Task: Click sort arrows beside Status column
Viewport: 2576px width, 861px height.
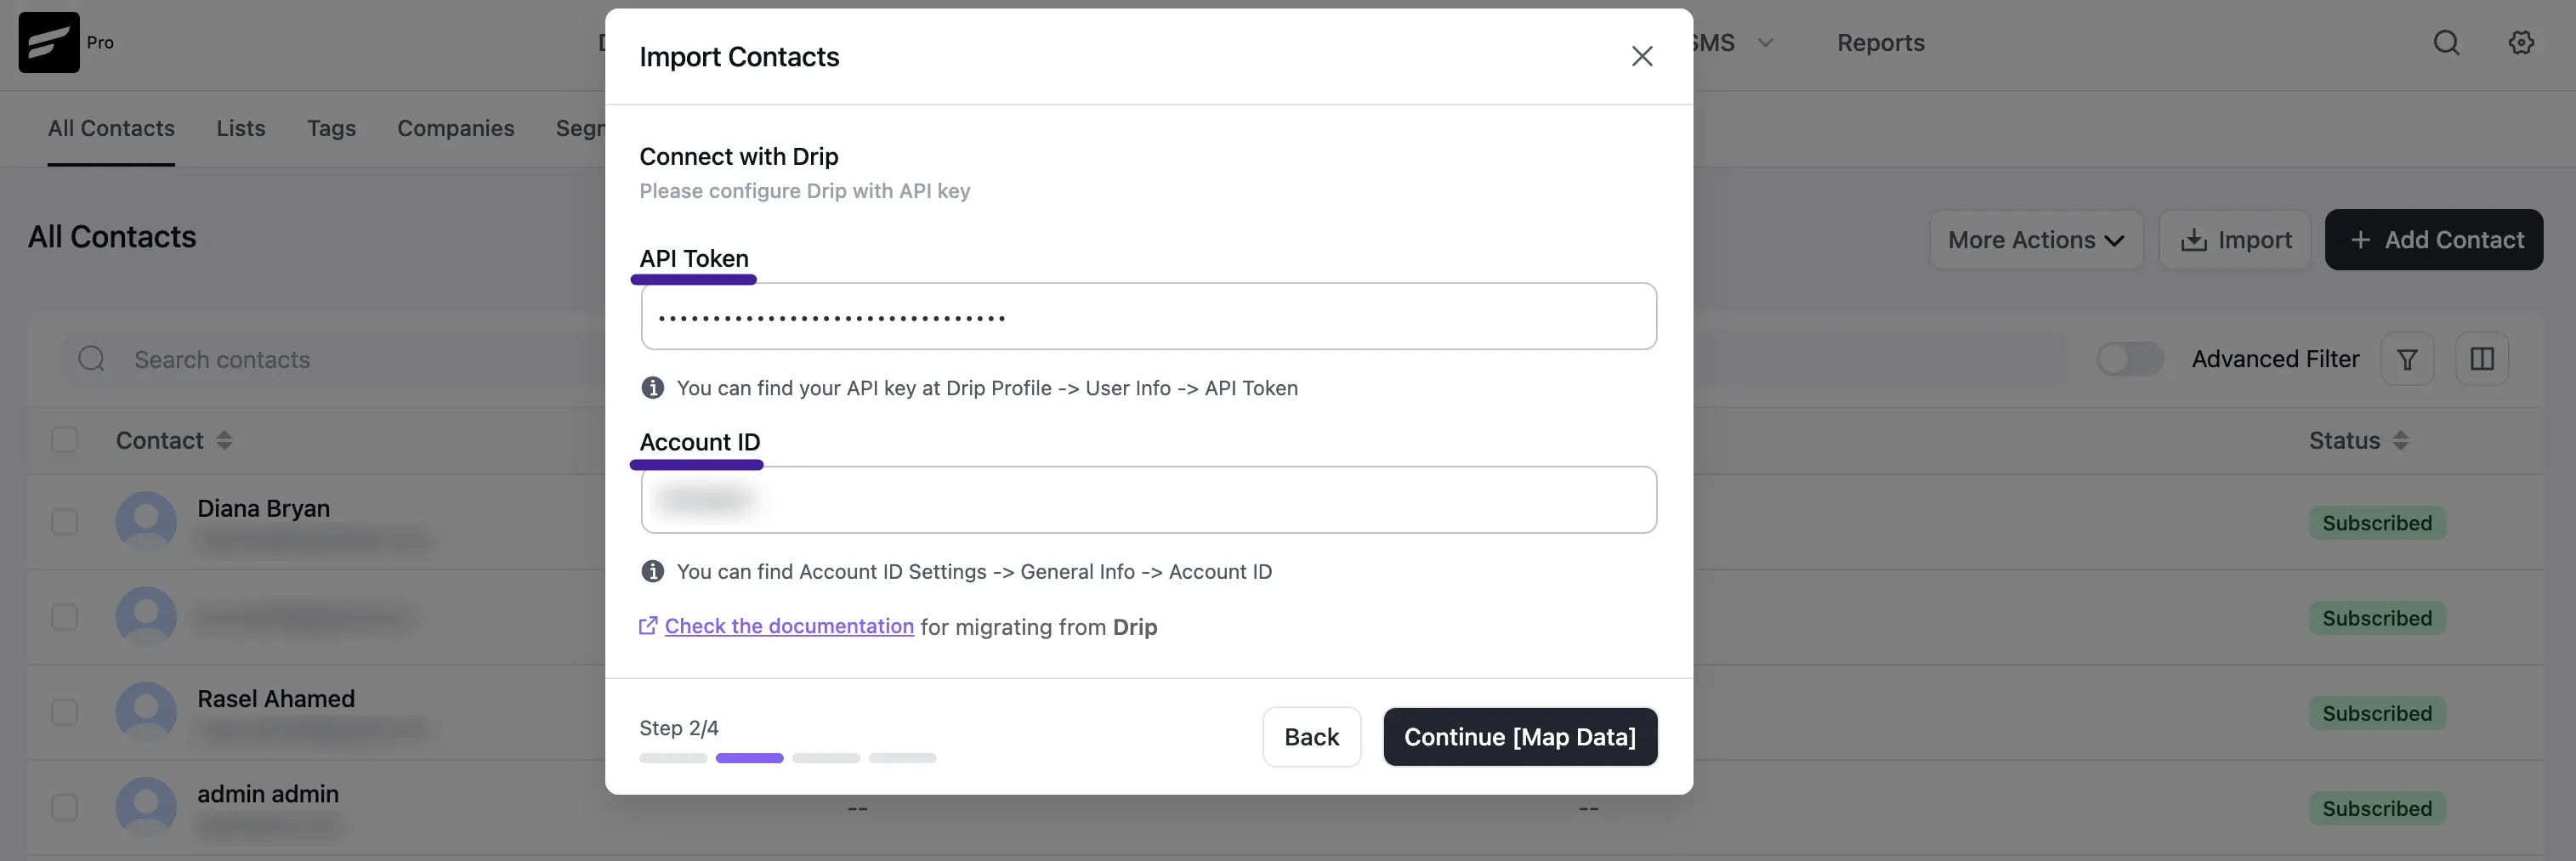Action: point(2401,441)
